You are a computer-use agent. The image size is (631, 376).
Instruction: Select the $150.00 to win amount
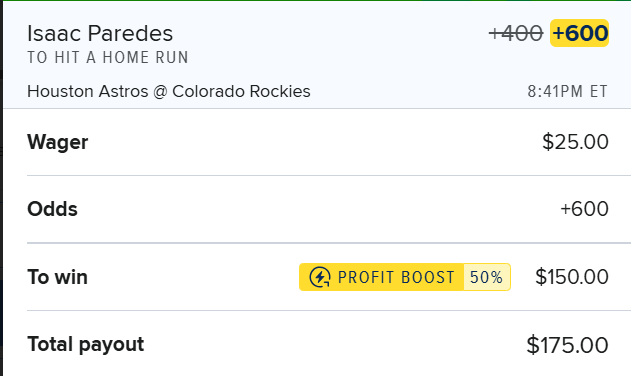(x=572, y=277)
